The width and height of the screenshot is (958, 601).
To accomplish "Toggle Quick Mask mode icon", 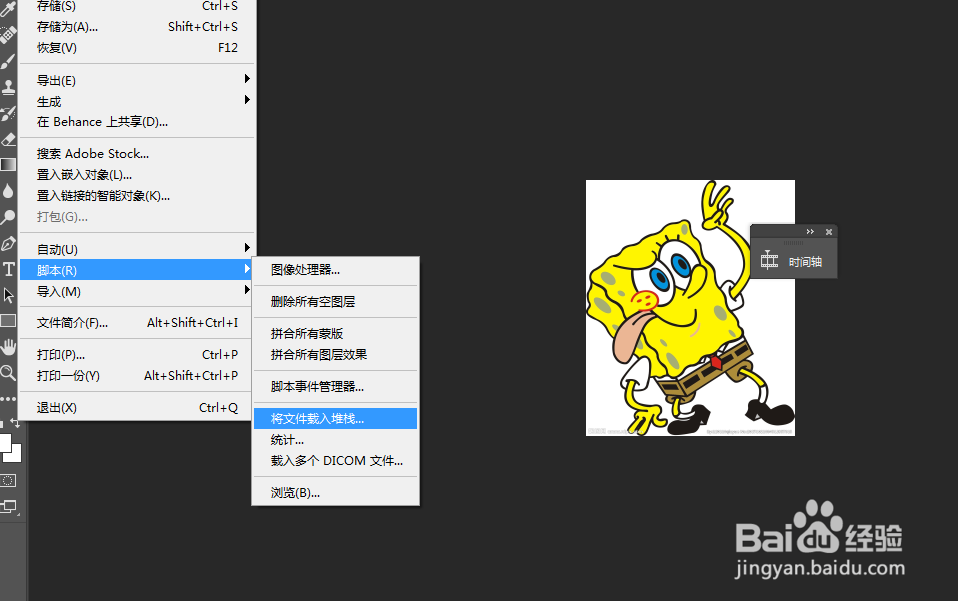I will tap(8, 480).
